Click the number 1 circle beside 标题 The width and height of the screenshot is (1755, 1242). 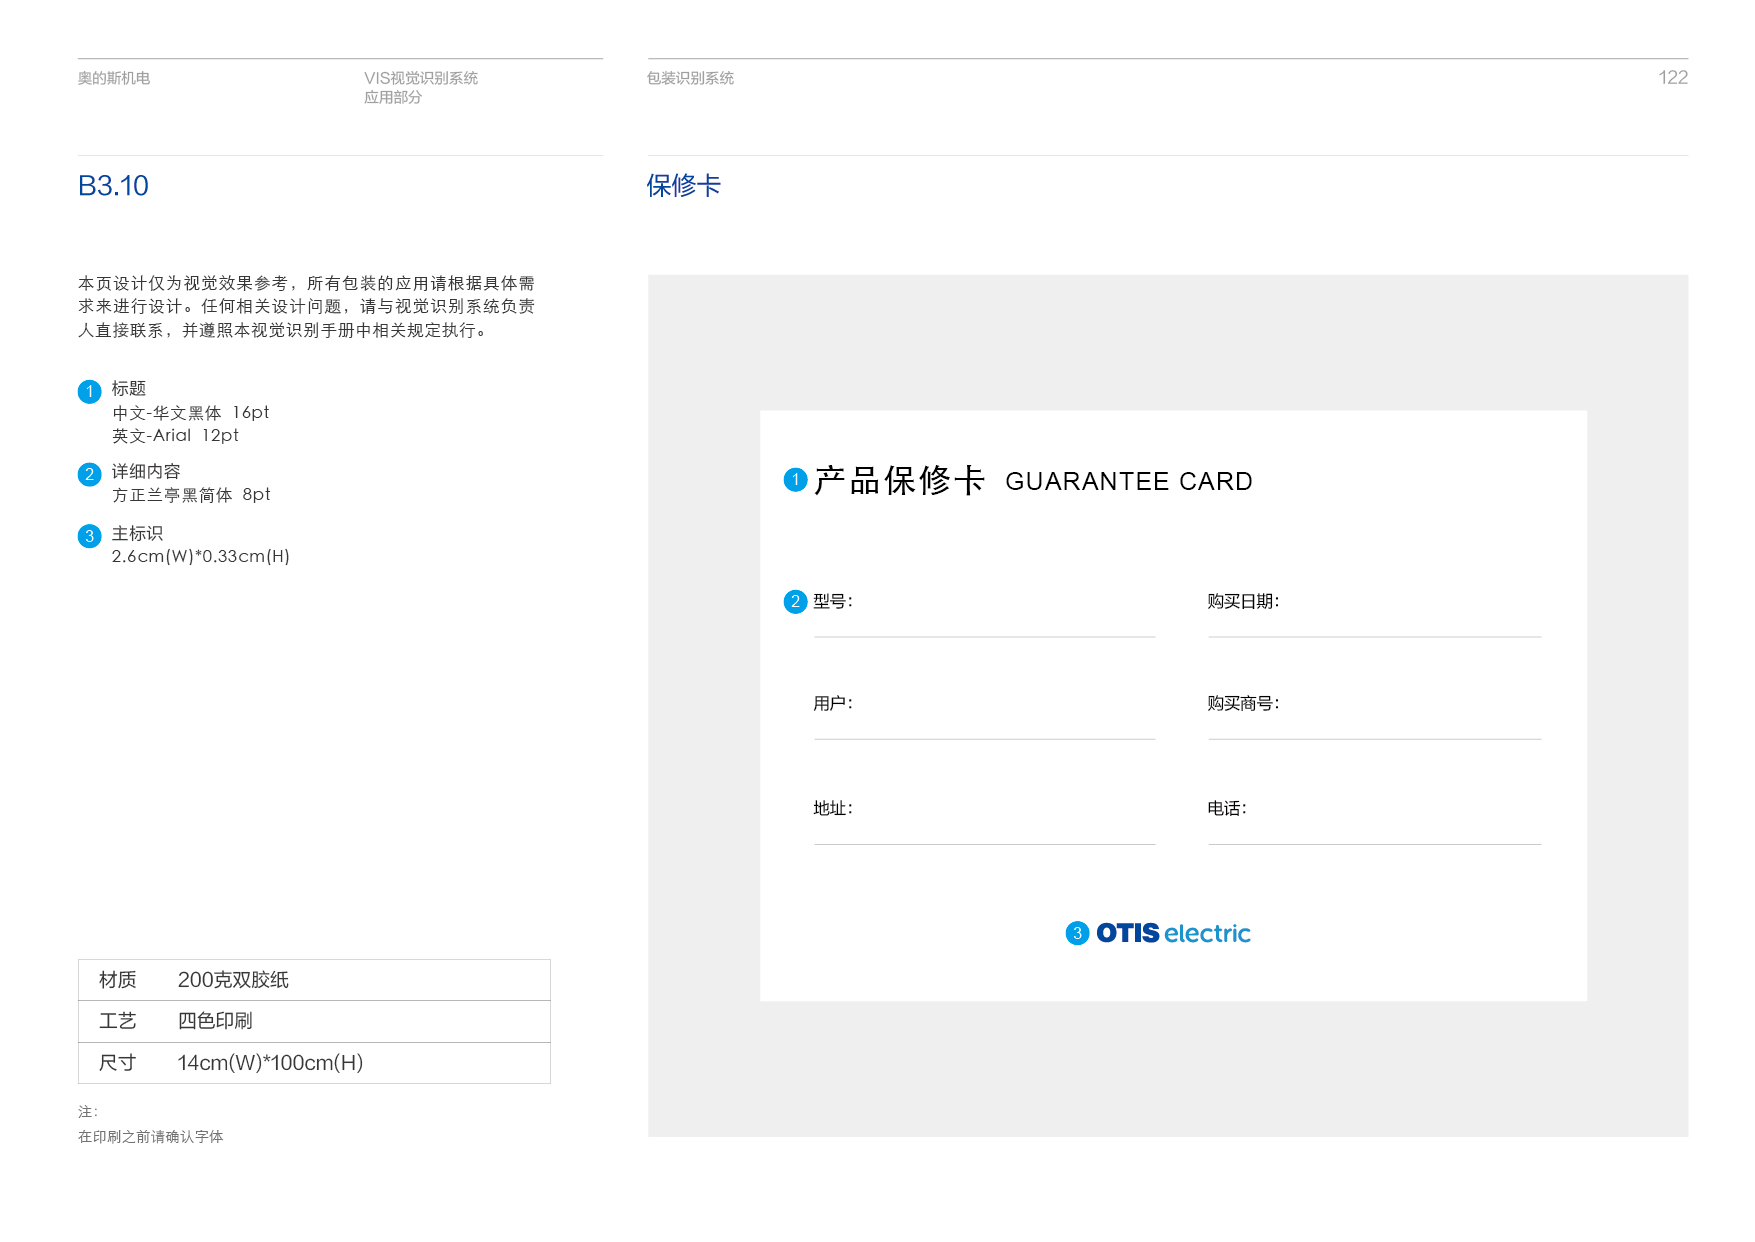point(89,391)
